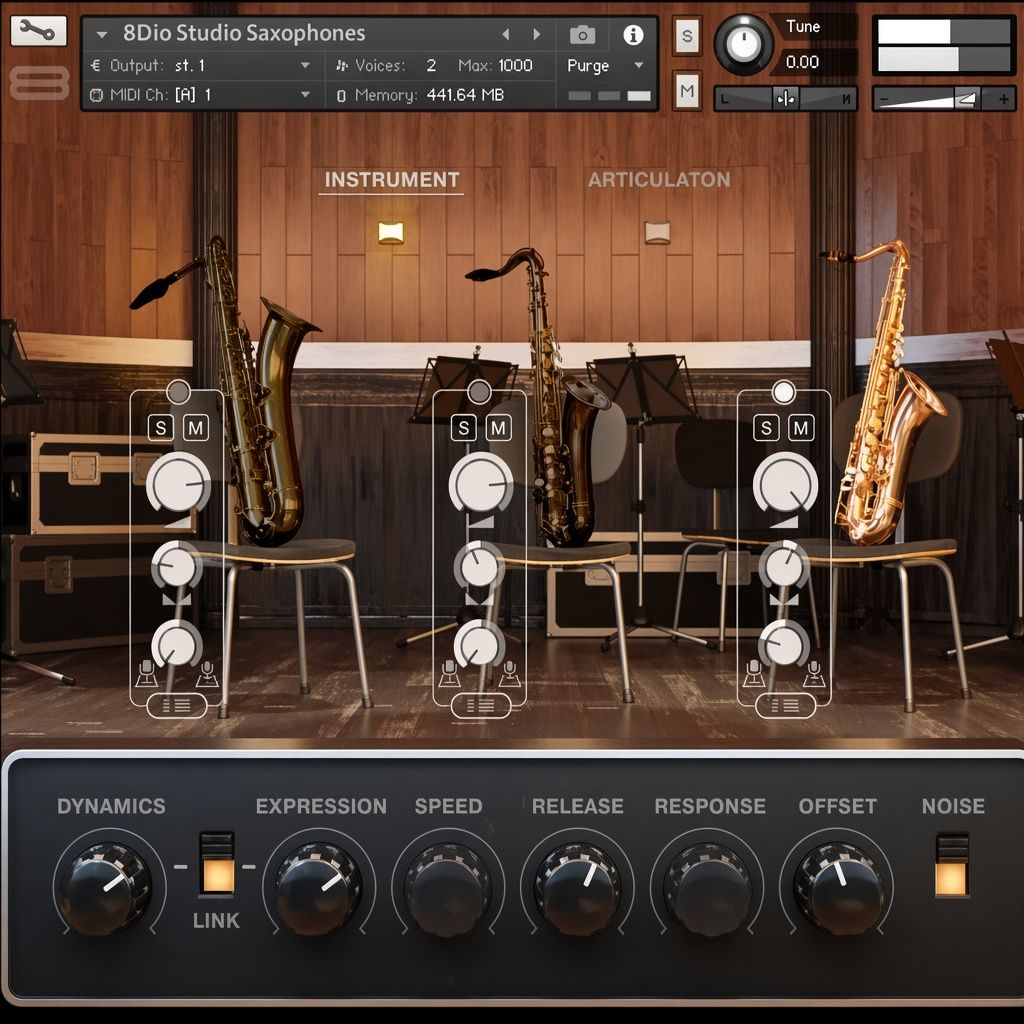Solo the instrument with header S button
The image size is (1024, 1024).
[687, 35]
